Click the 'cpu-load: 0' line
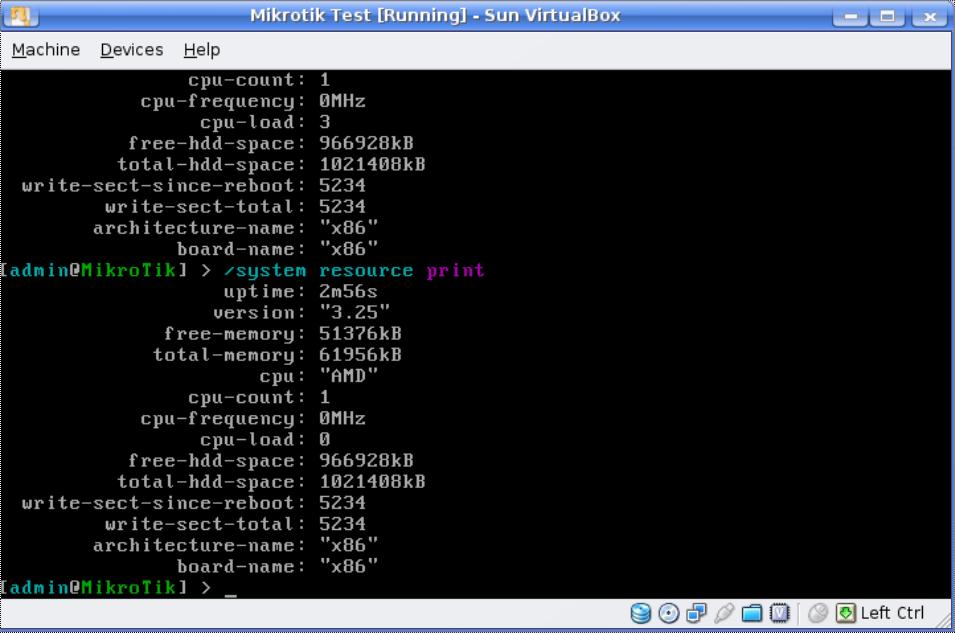 (265, 439)
